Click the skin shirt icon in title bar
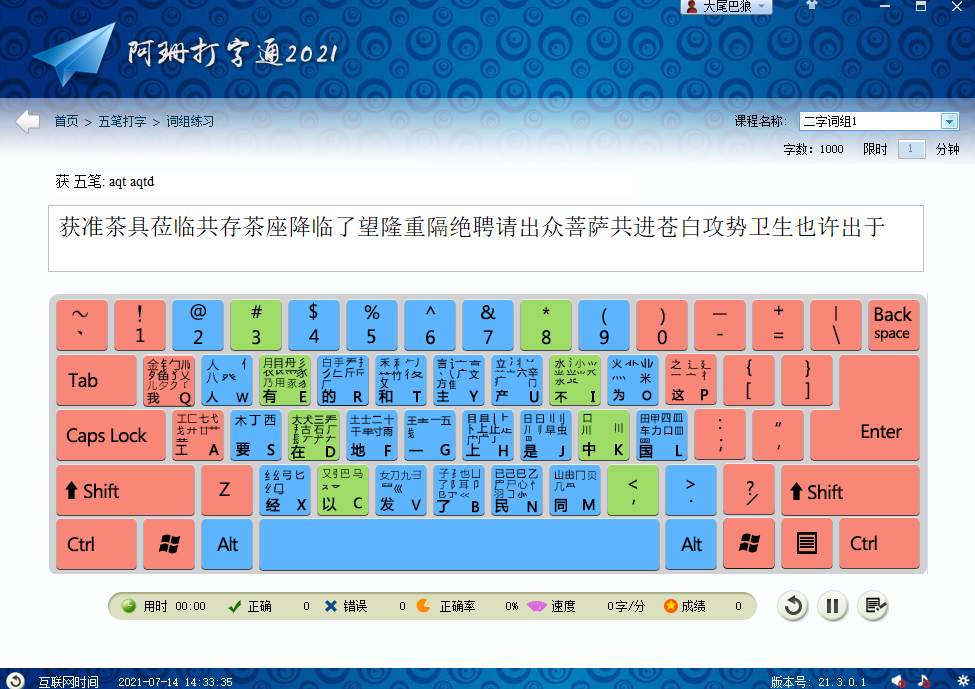Viewport: 975px width, 689px height. pyautogui.click(x=811, y=6)
